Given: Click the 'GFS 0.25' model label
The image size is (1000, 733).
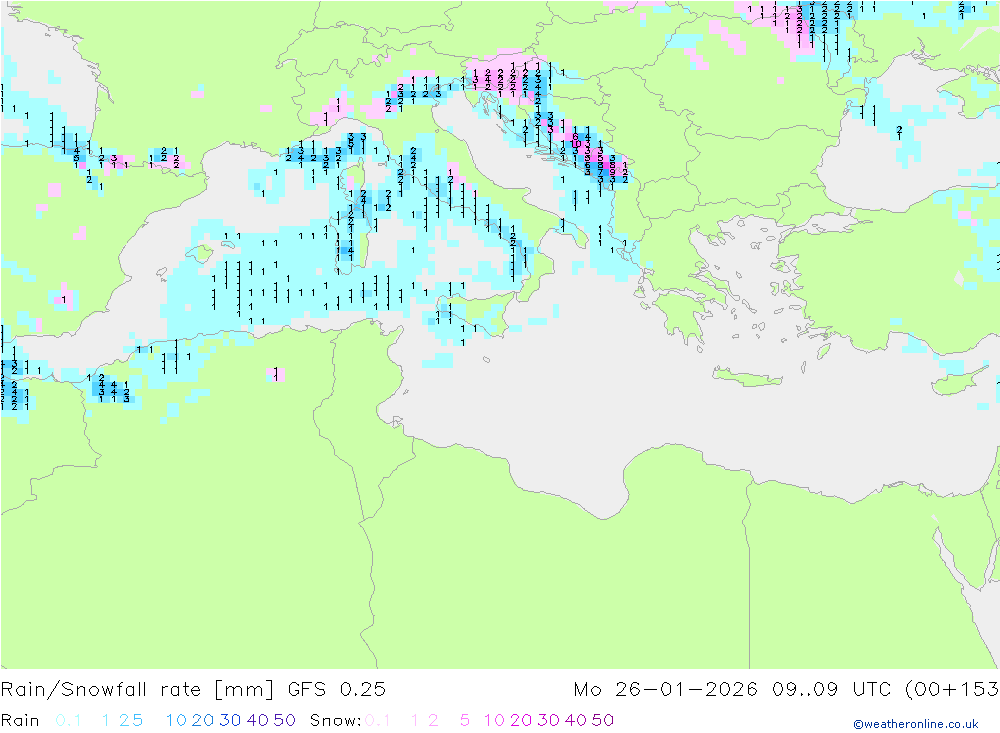Looking at the screenshot, I should pos(337,690).
